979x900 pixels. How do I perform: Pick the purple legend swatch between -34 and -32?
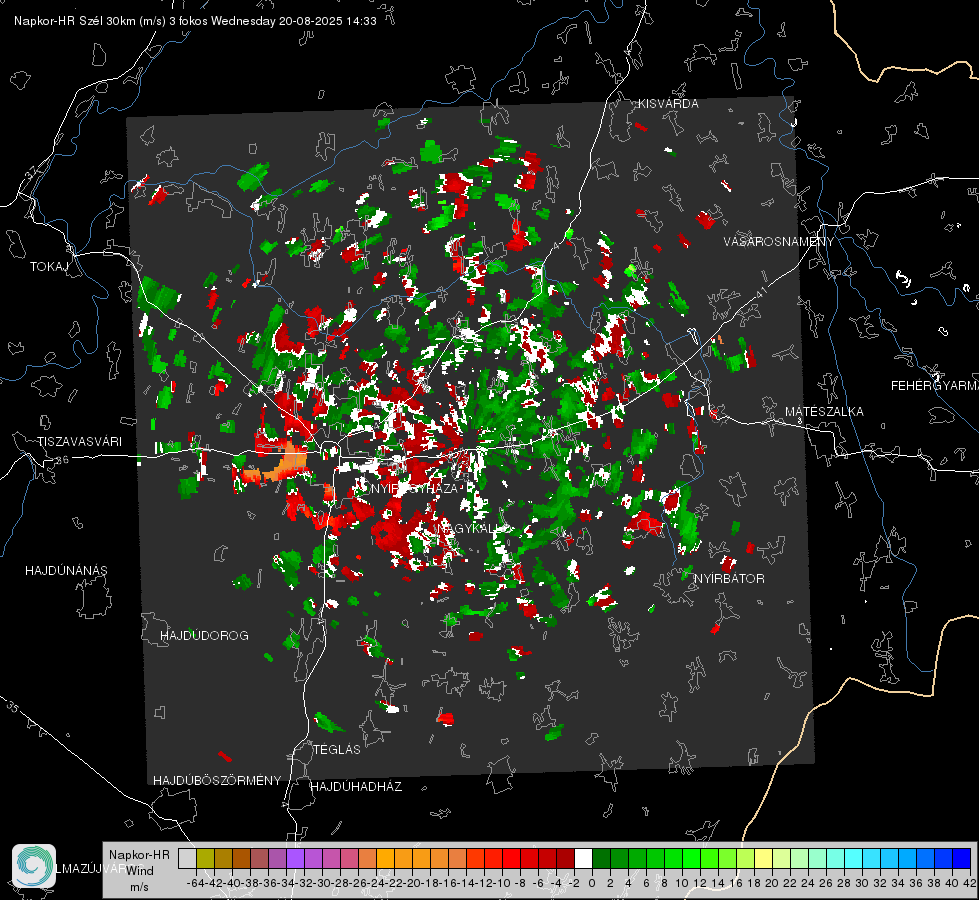(x=295, y=858)
